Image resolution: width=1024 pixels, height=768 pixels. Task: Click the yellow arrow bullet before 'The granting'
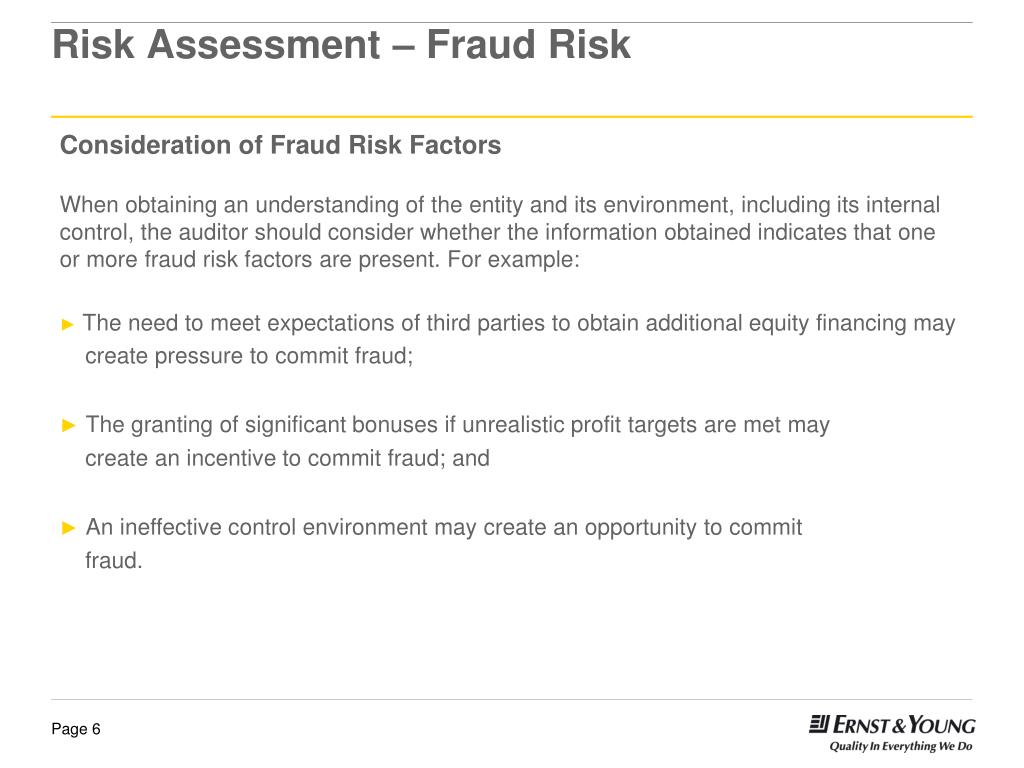[x=69, y=426]
